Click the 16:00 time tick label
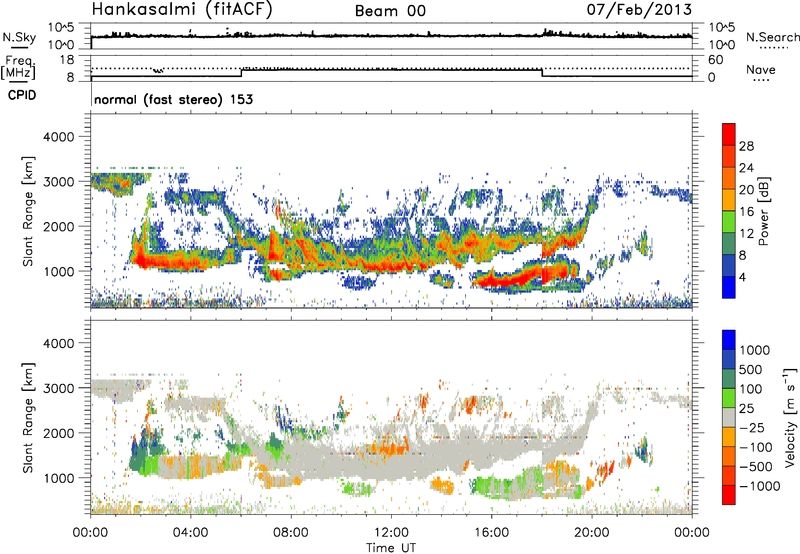The width and height of the screenshot is (800, 554). (x=491, y=533)
